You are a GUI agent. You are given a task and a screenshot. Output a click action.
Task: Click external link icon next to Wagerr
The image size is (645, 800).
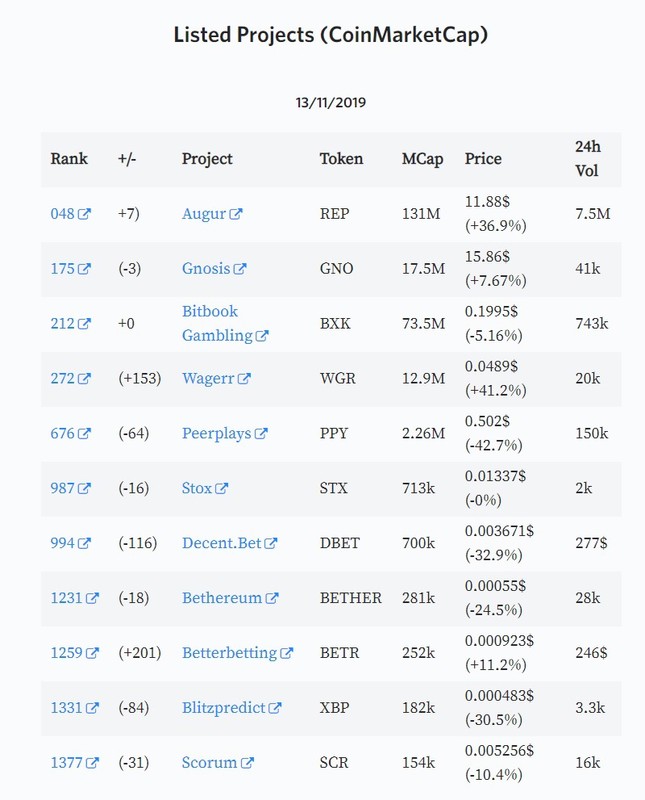(x=244, y=379)
